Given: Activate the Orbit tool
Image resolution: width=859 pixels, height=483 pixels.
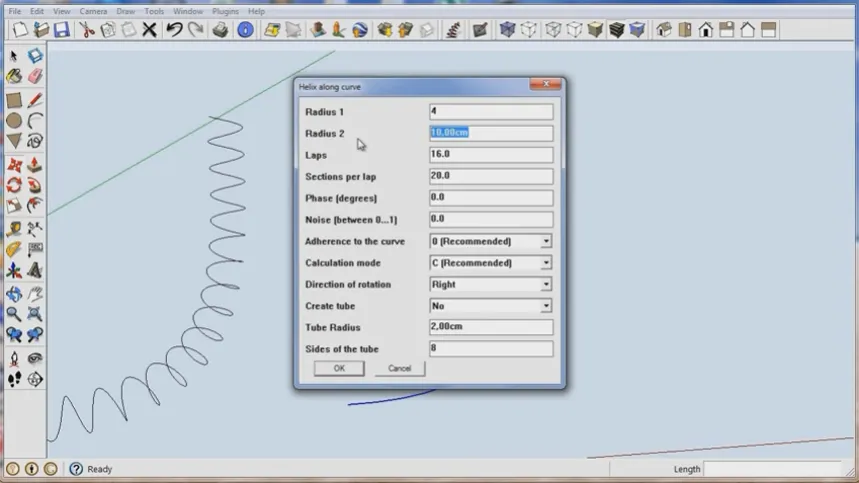Looking at the screenshot, I should (14, 294).
